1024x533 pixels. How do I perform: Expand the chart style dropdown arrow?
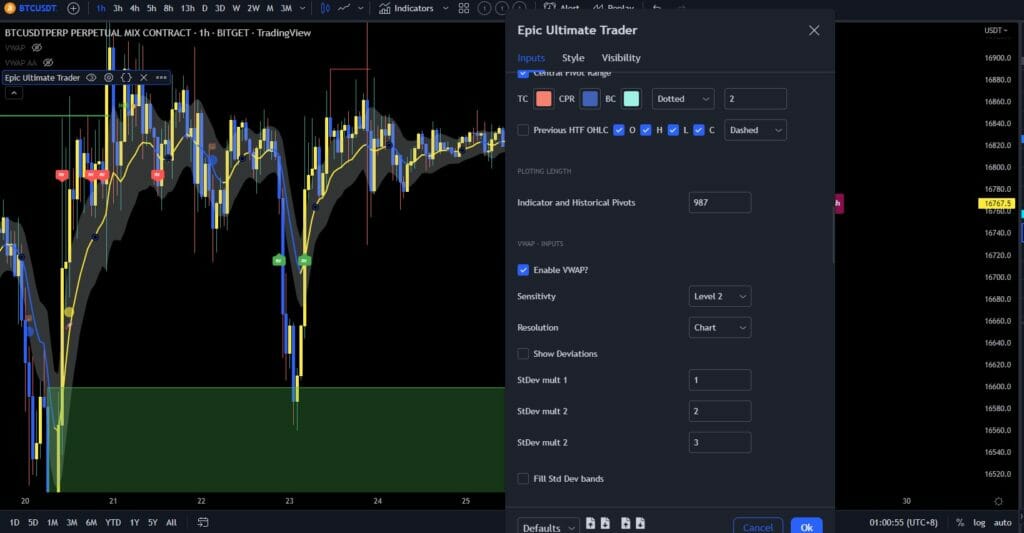(360, 8)
